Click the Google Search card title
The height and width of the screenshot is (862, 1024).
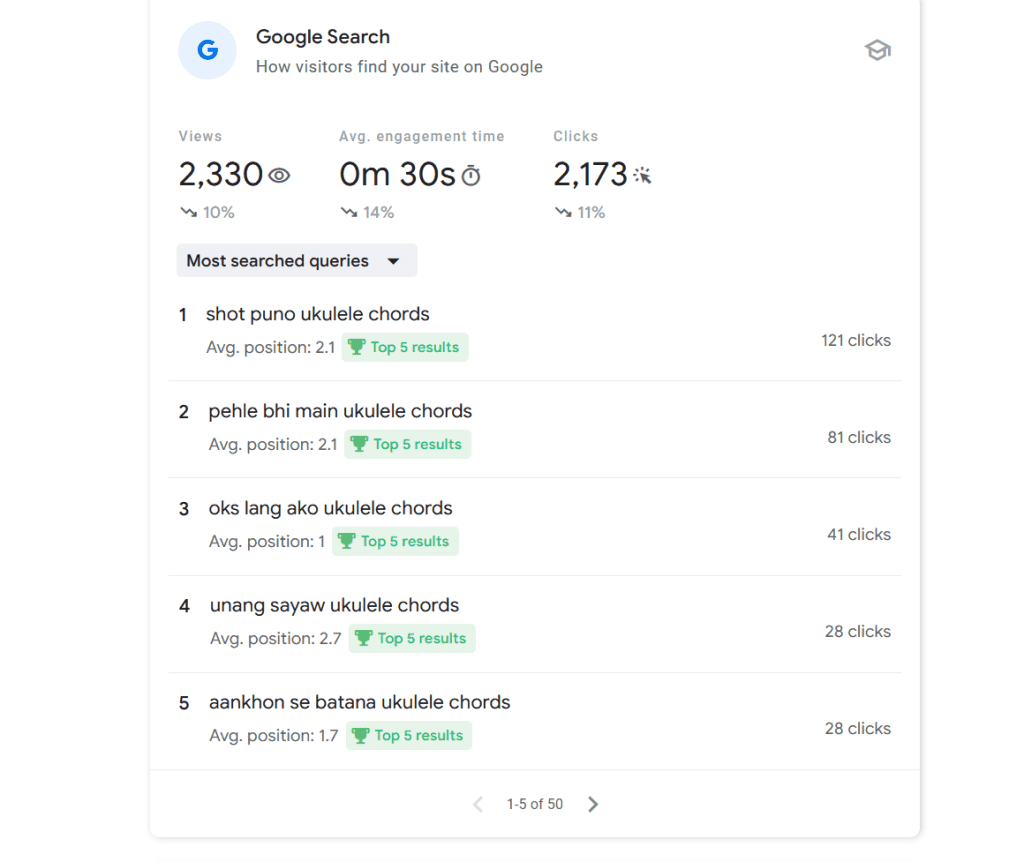pyautogui.click(x=323, y=37)
